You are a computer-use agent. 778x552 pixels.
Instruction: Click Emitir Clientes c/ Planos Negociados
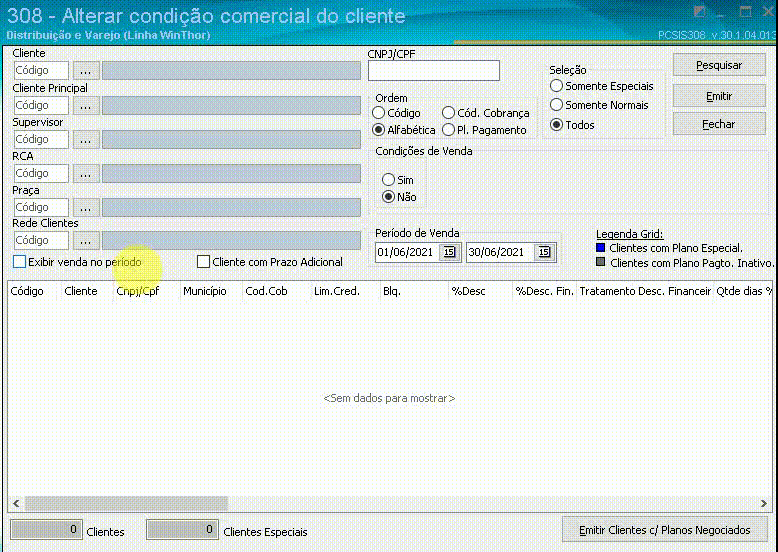[x=664, y=530]
